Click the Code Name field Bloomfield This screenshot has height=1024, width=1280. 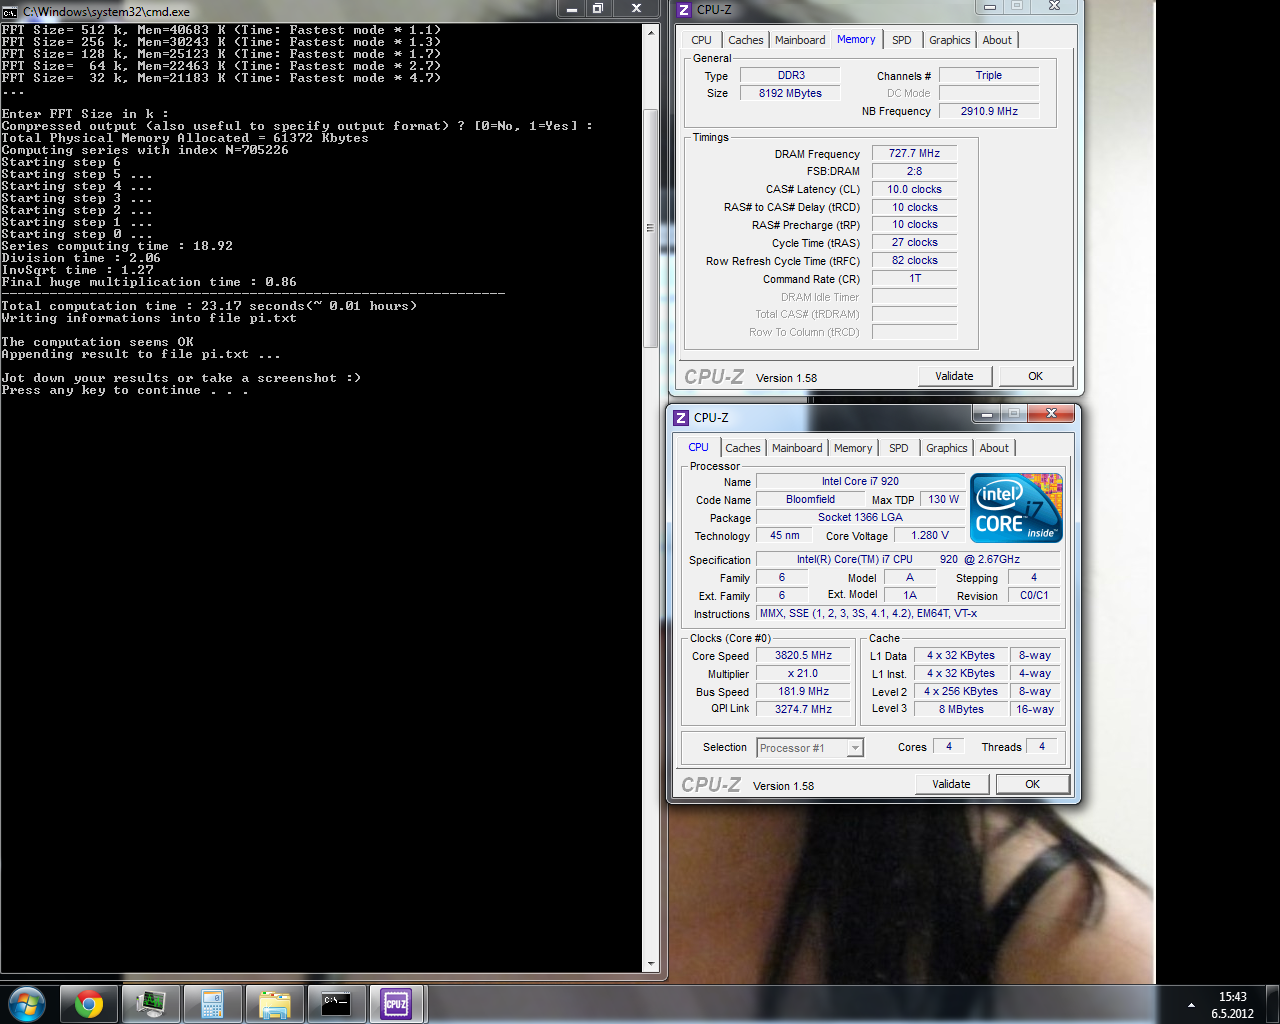[810, 499]
